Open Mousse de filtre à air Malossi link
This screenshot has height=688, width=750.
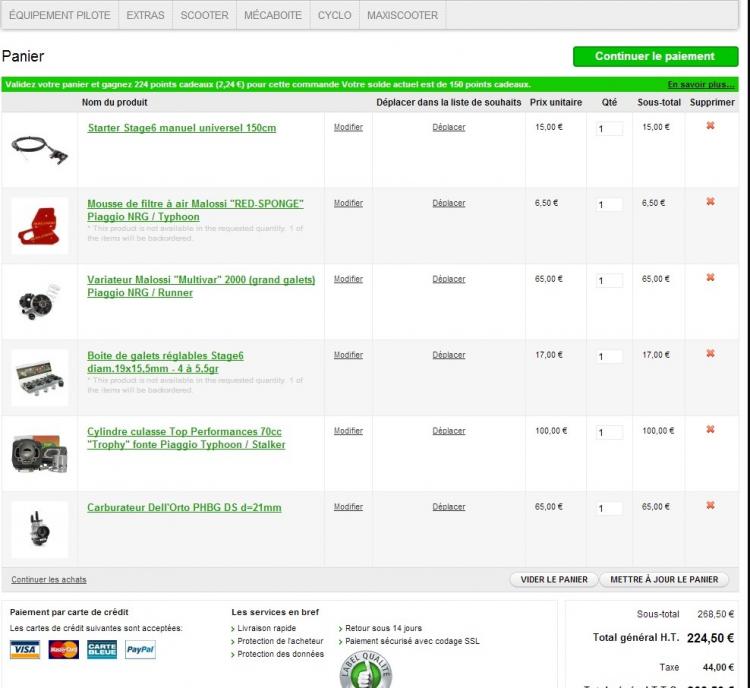pyautogui.click(x=195, y=210)
